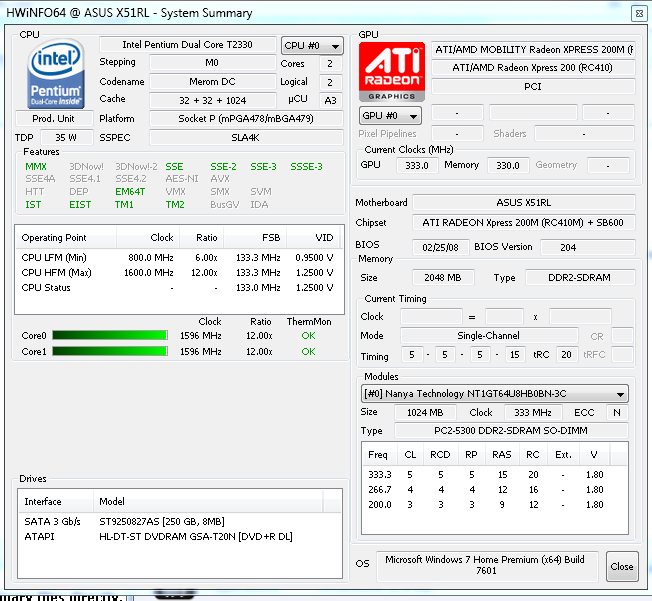Screen dimensions: 652x601
Task: Click the SSSE-3 feature label
Action: 306,166
